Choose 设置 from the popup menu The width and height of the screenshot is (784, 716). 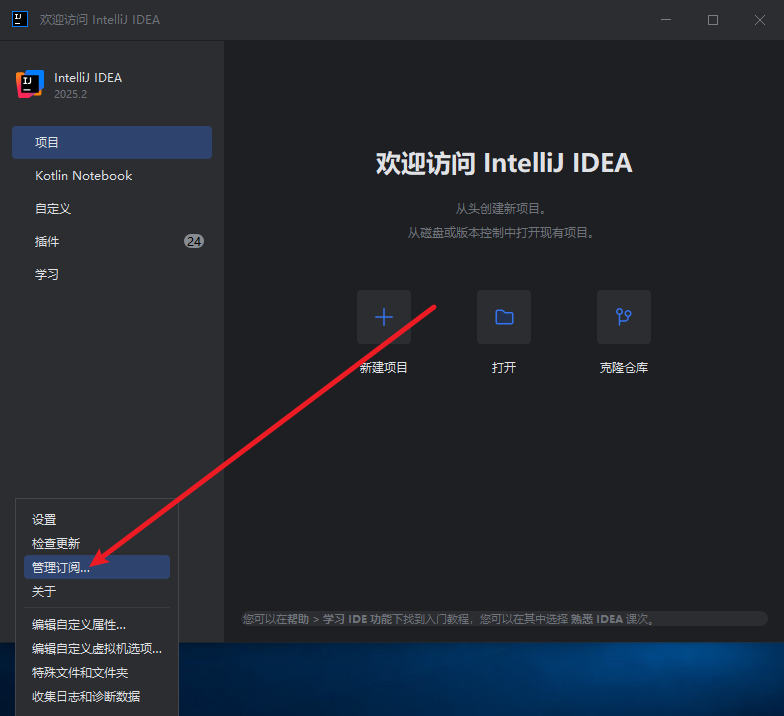point(97,520)
